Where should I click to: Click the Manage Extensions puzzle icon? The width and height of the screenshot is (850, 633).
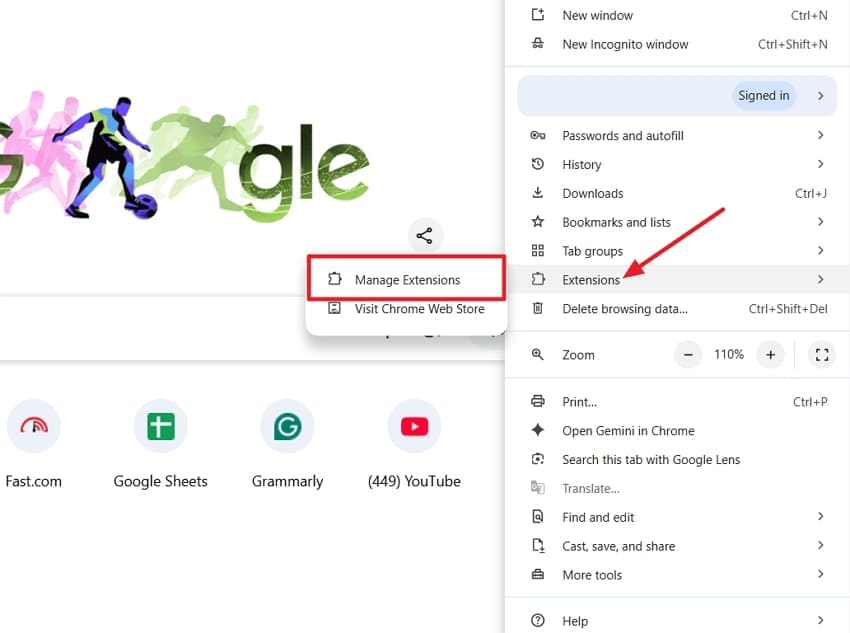pyautogui.click(x=334, y=279)
